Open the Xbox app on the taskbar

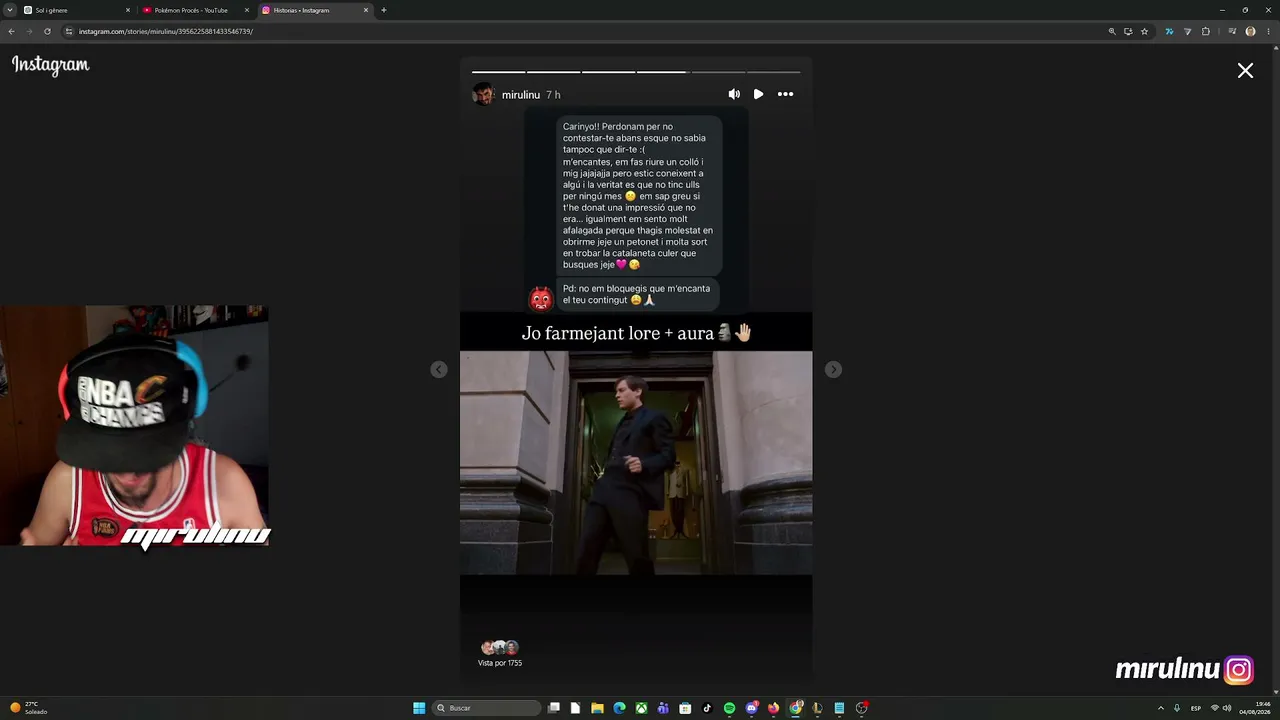click(x=641, y=708)
